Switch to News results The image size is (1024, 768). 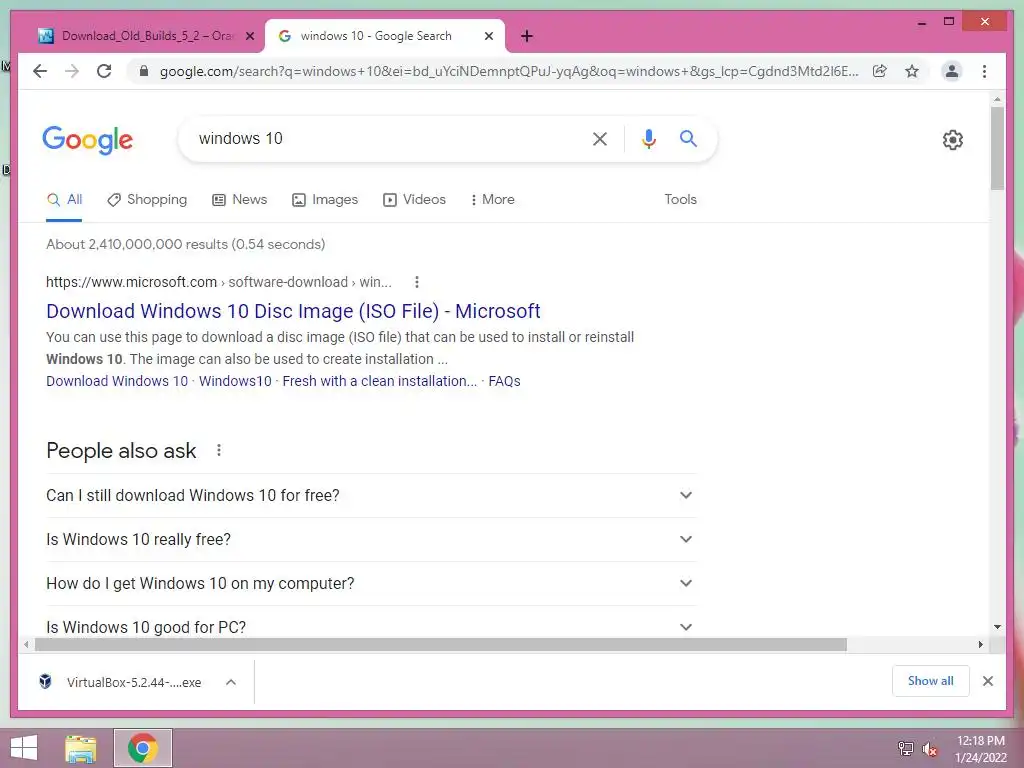tap(240, 200)
